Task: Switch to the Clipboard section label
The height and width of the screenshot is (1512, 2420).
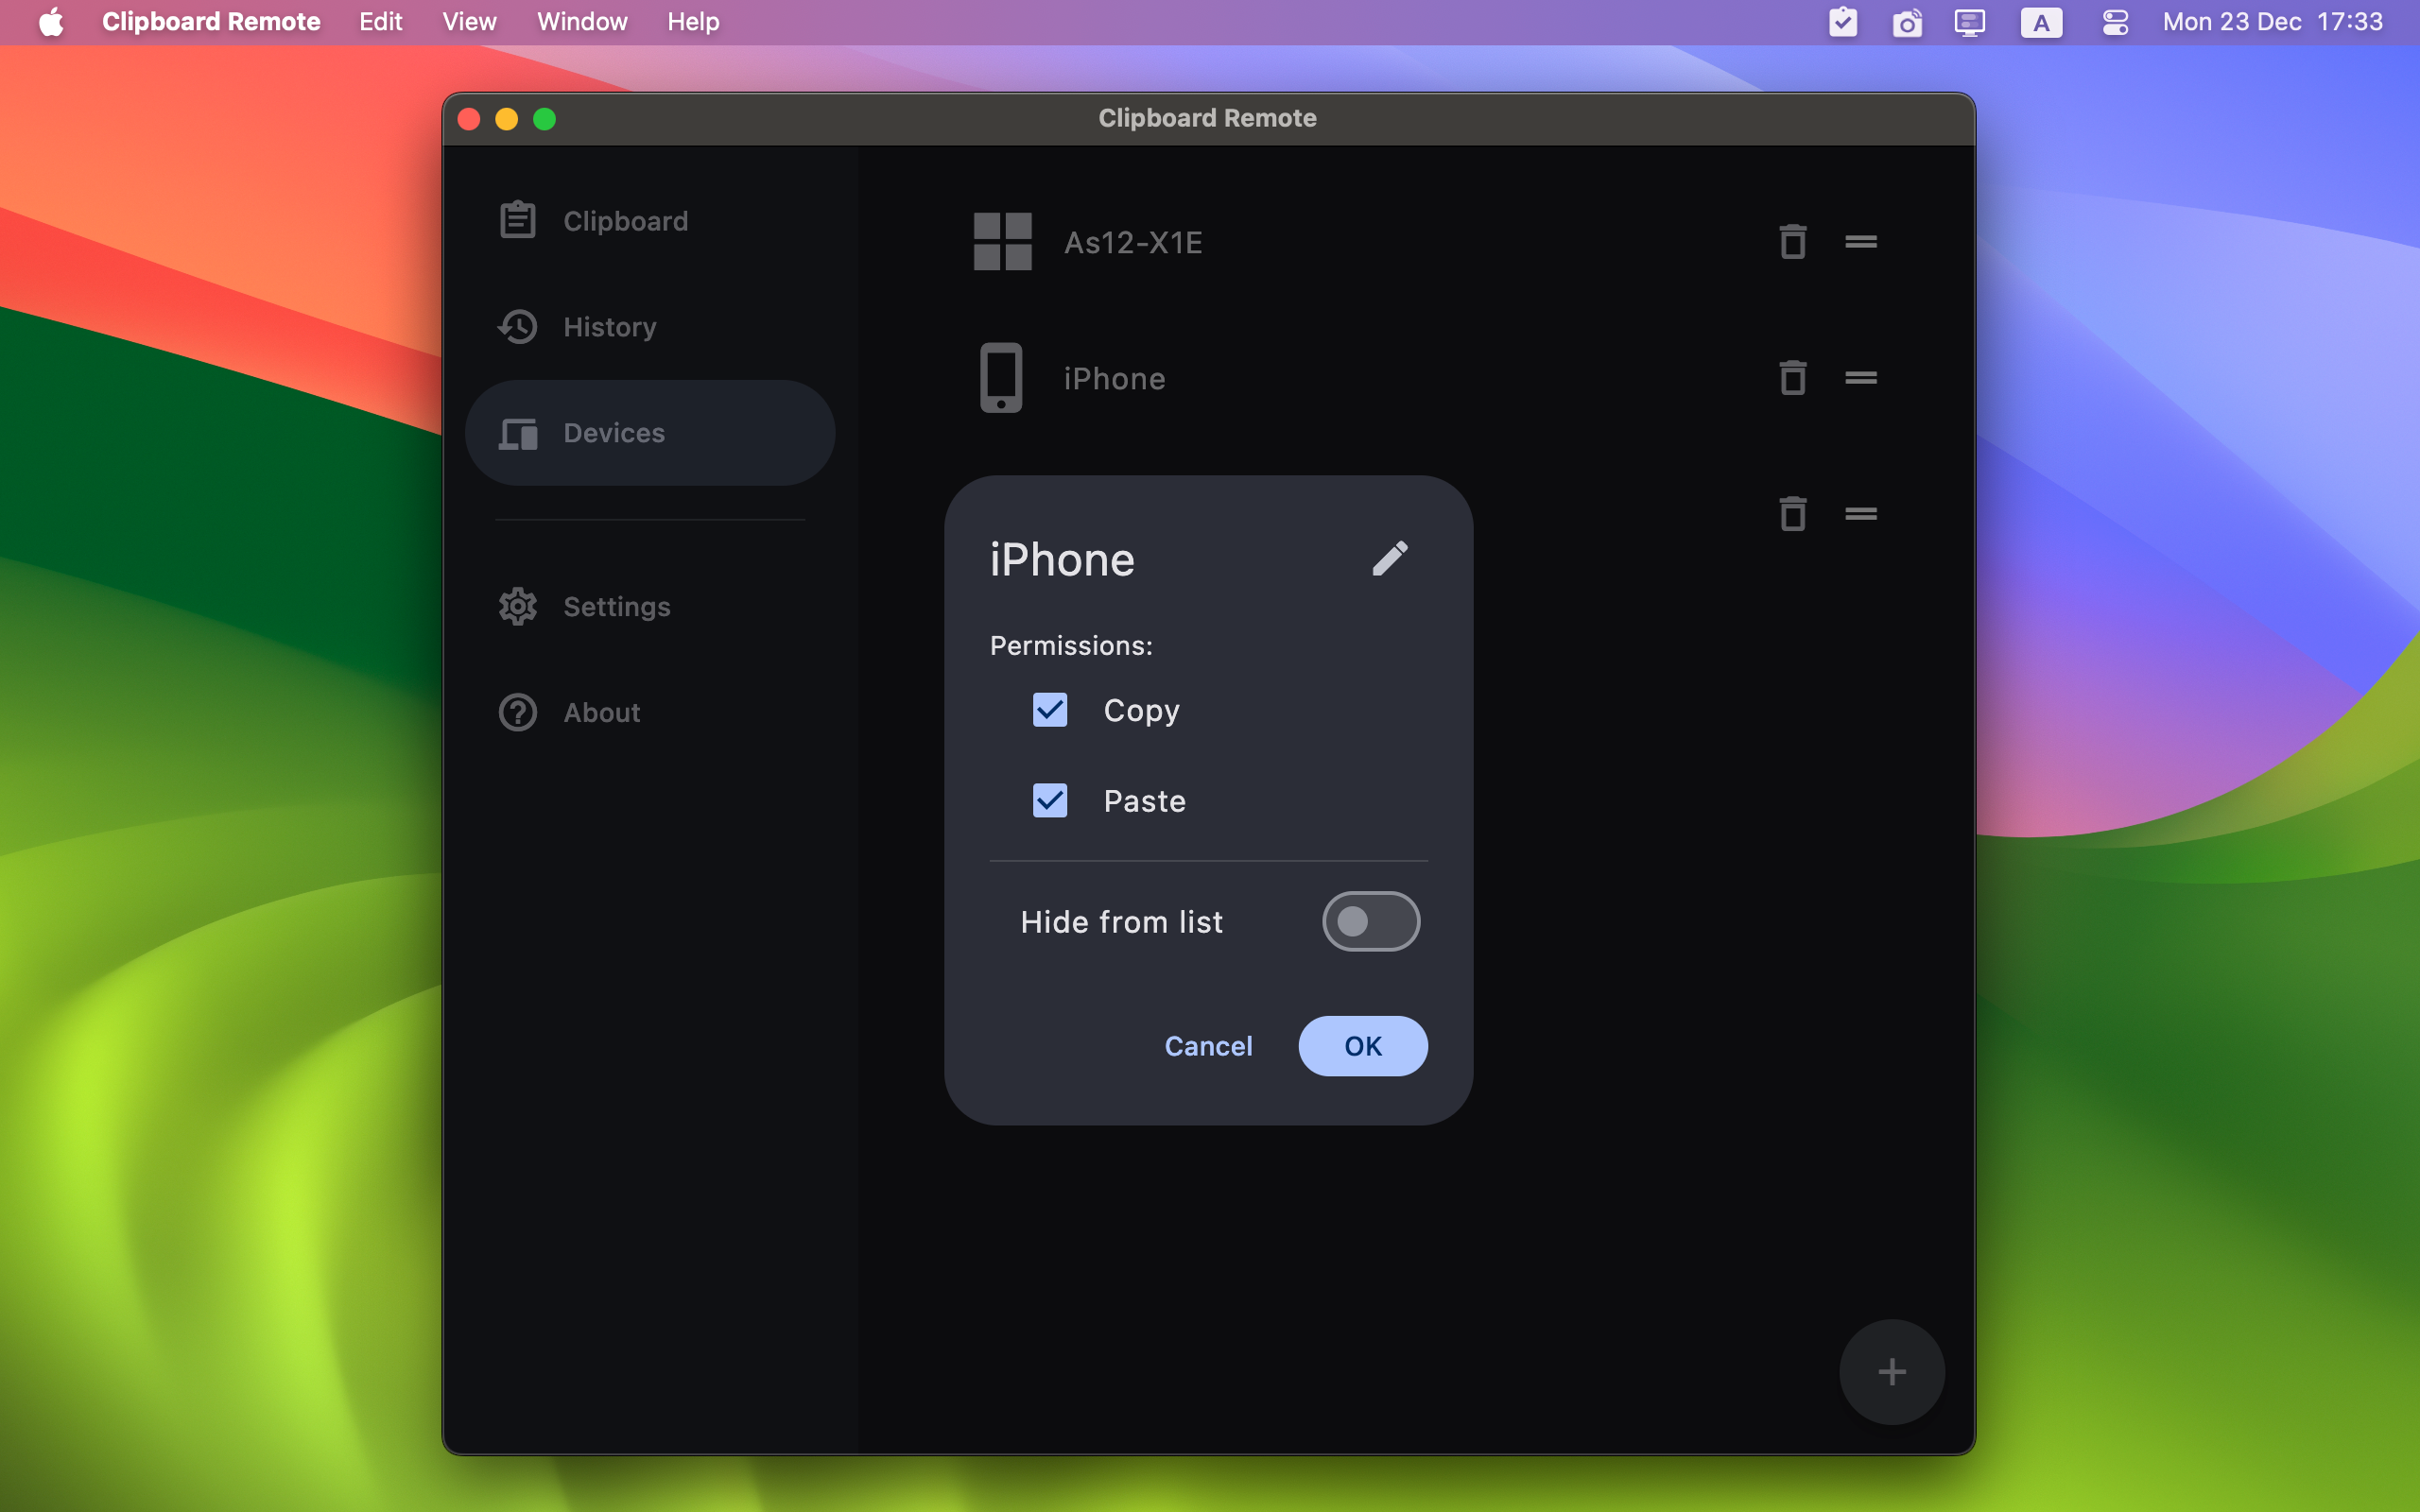Action: tap(625, 221)
